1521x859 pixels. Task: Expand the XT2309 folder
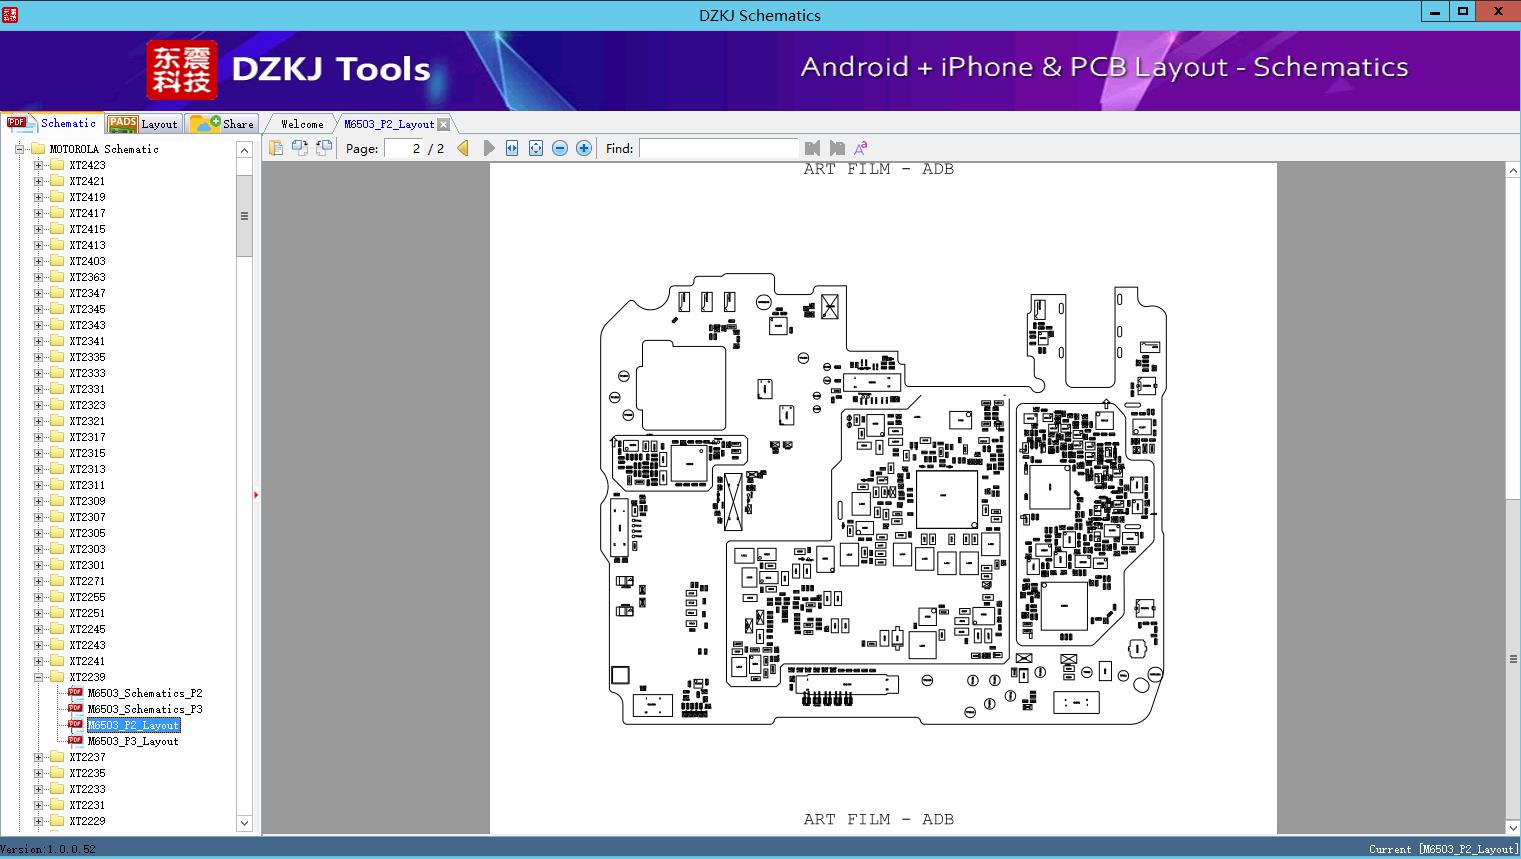click(x=38, y=501)
